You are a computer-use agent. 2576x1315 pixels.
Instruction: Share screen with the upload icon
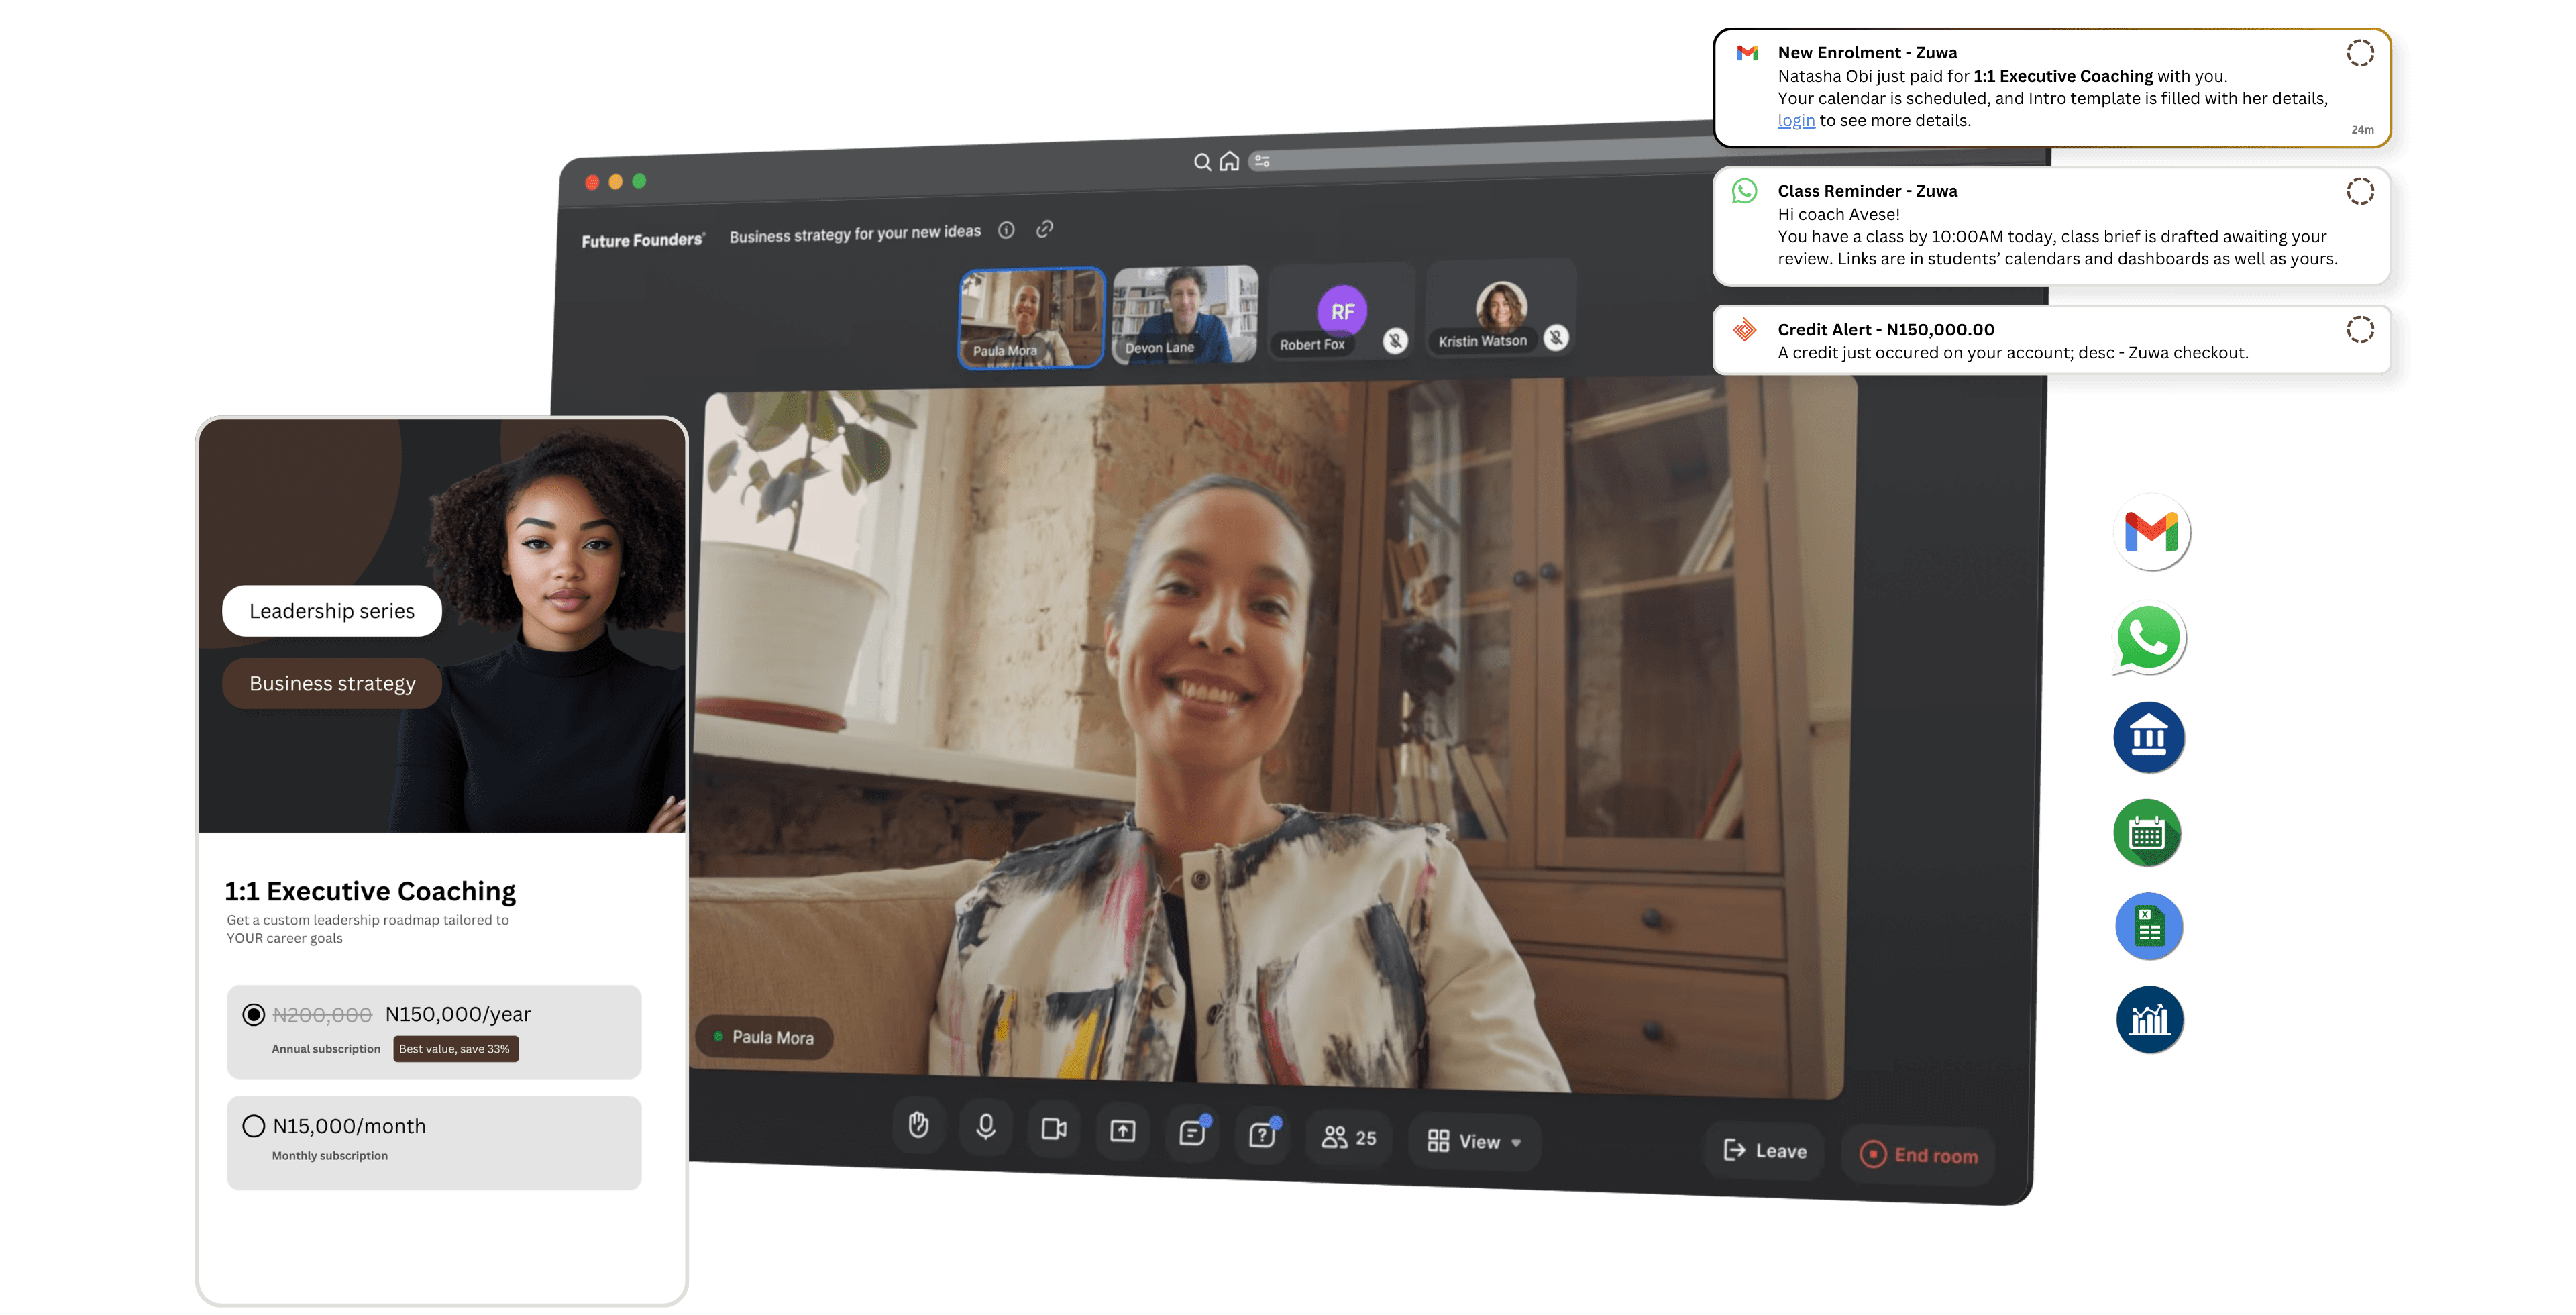(x=1123, y=1131)
